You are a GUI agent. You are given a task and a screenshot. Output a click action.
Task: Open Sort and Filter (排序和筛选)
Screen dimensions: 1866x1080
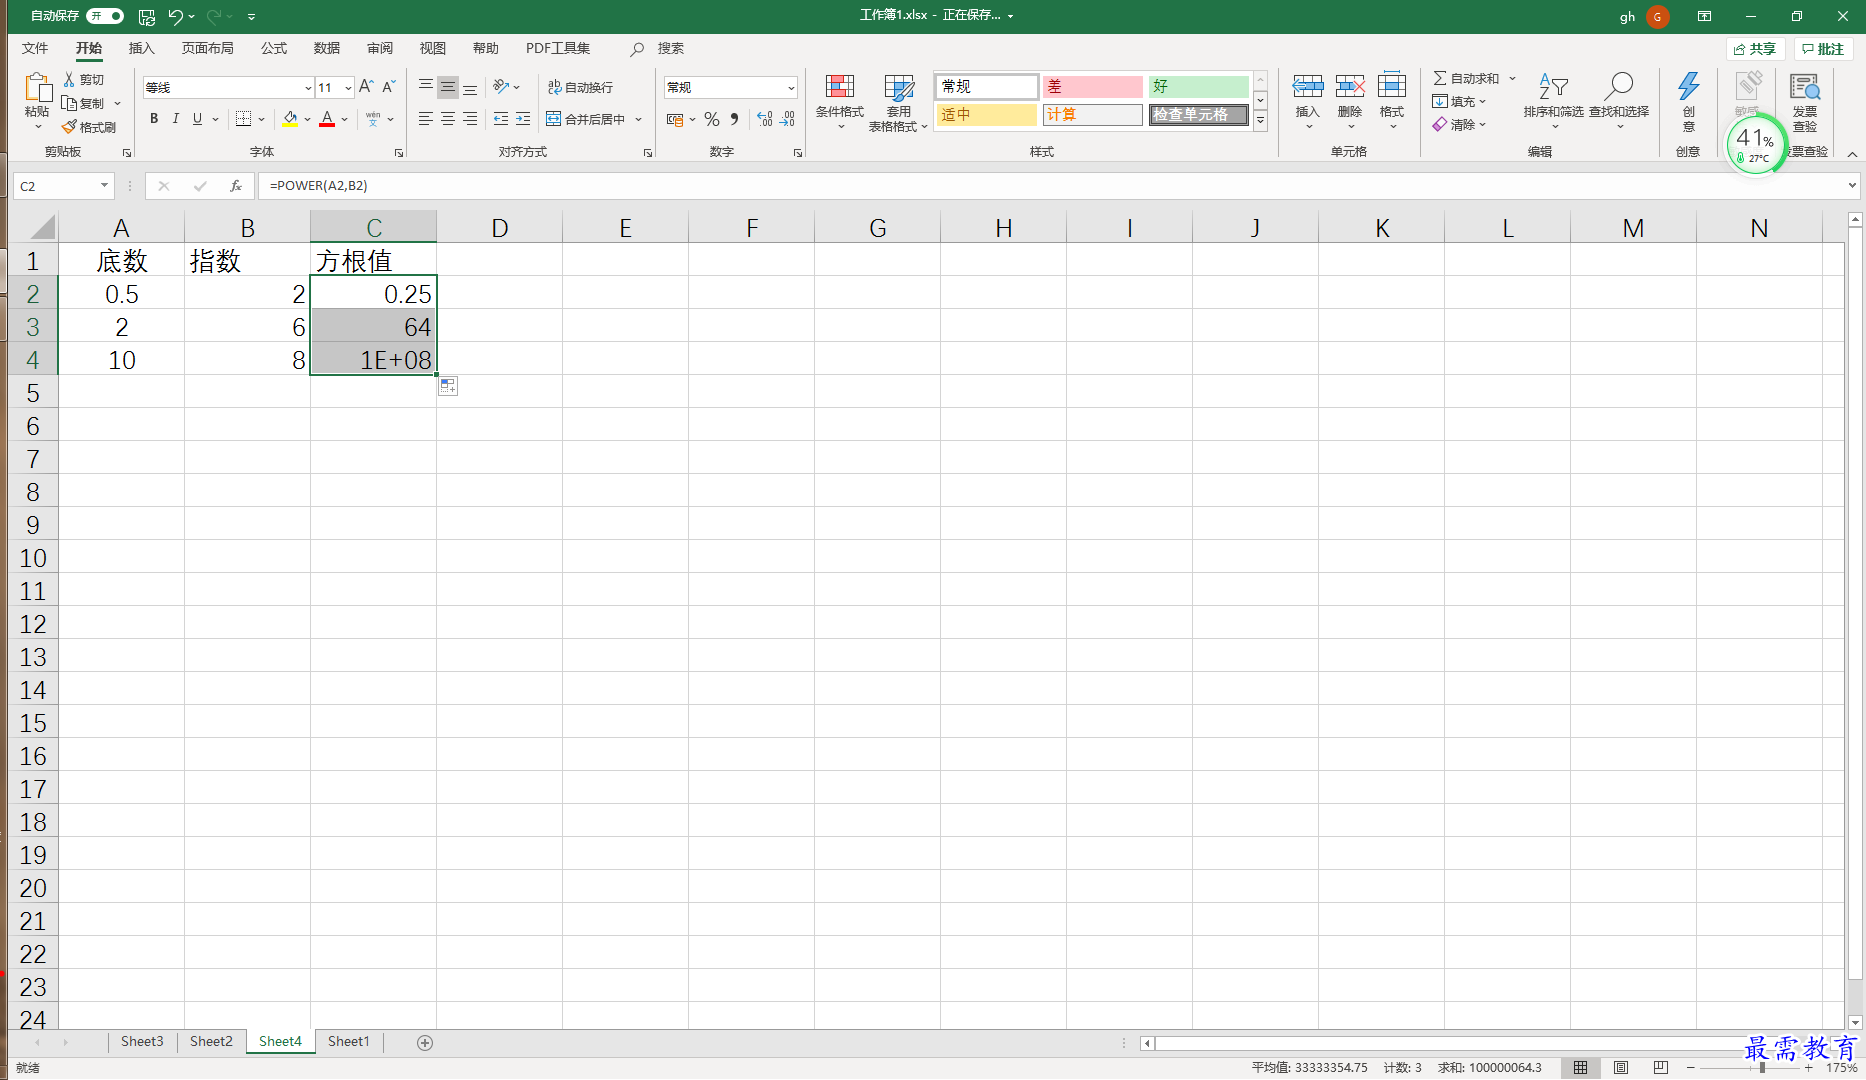click(1553, 100)
